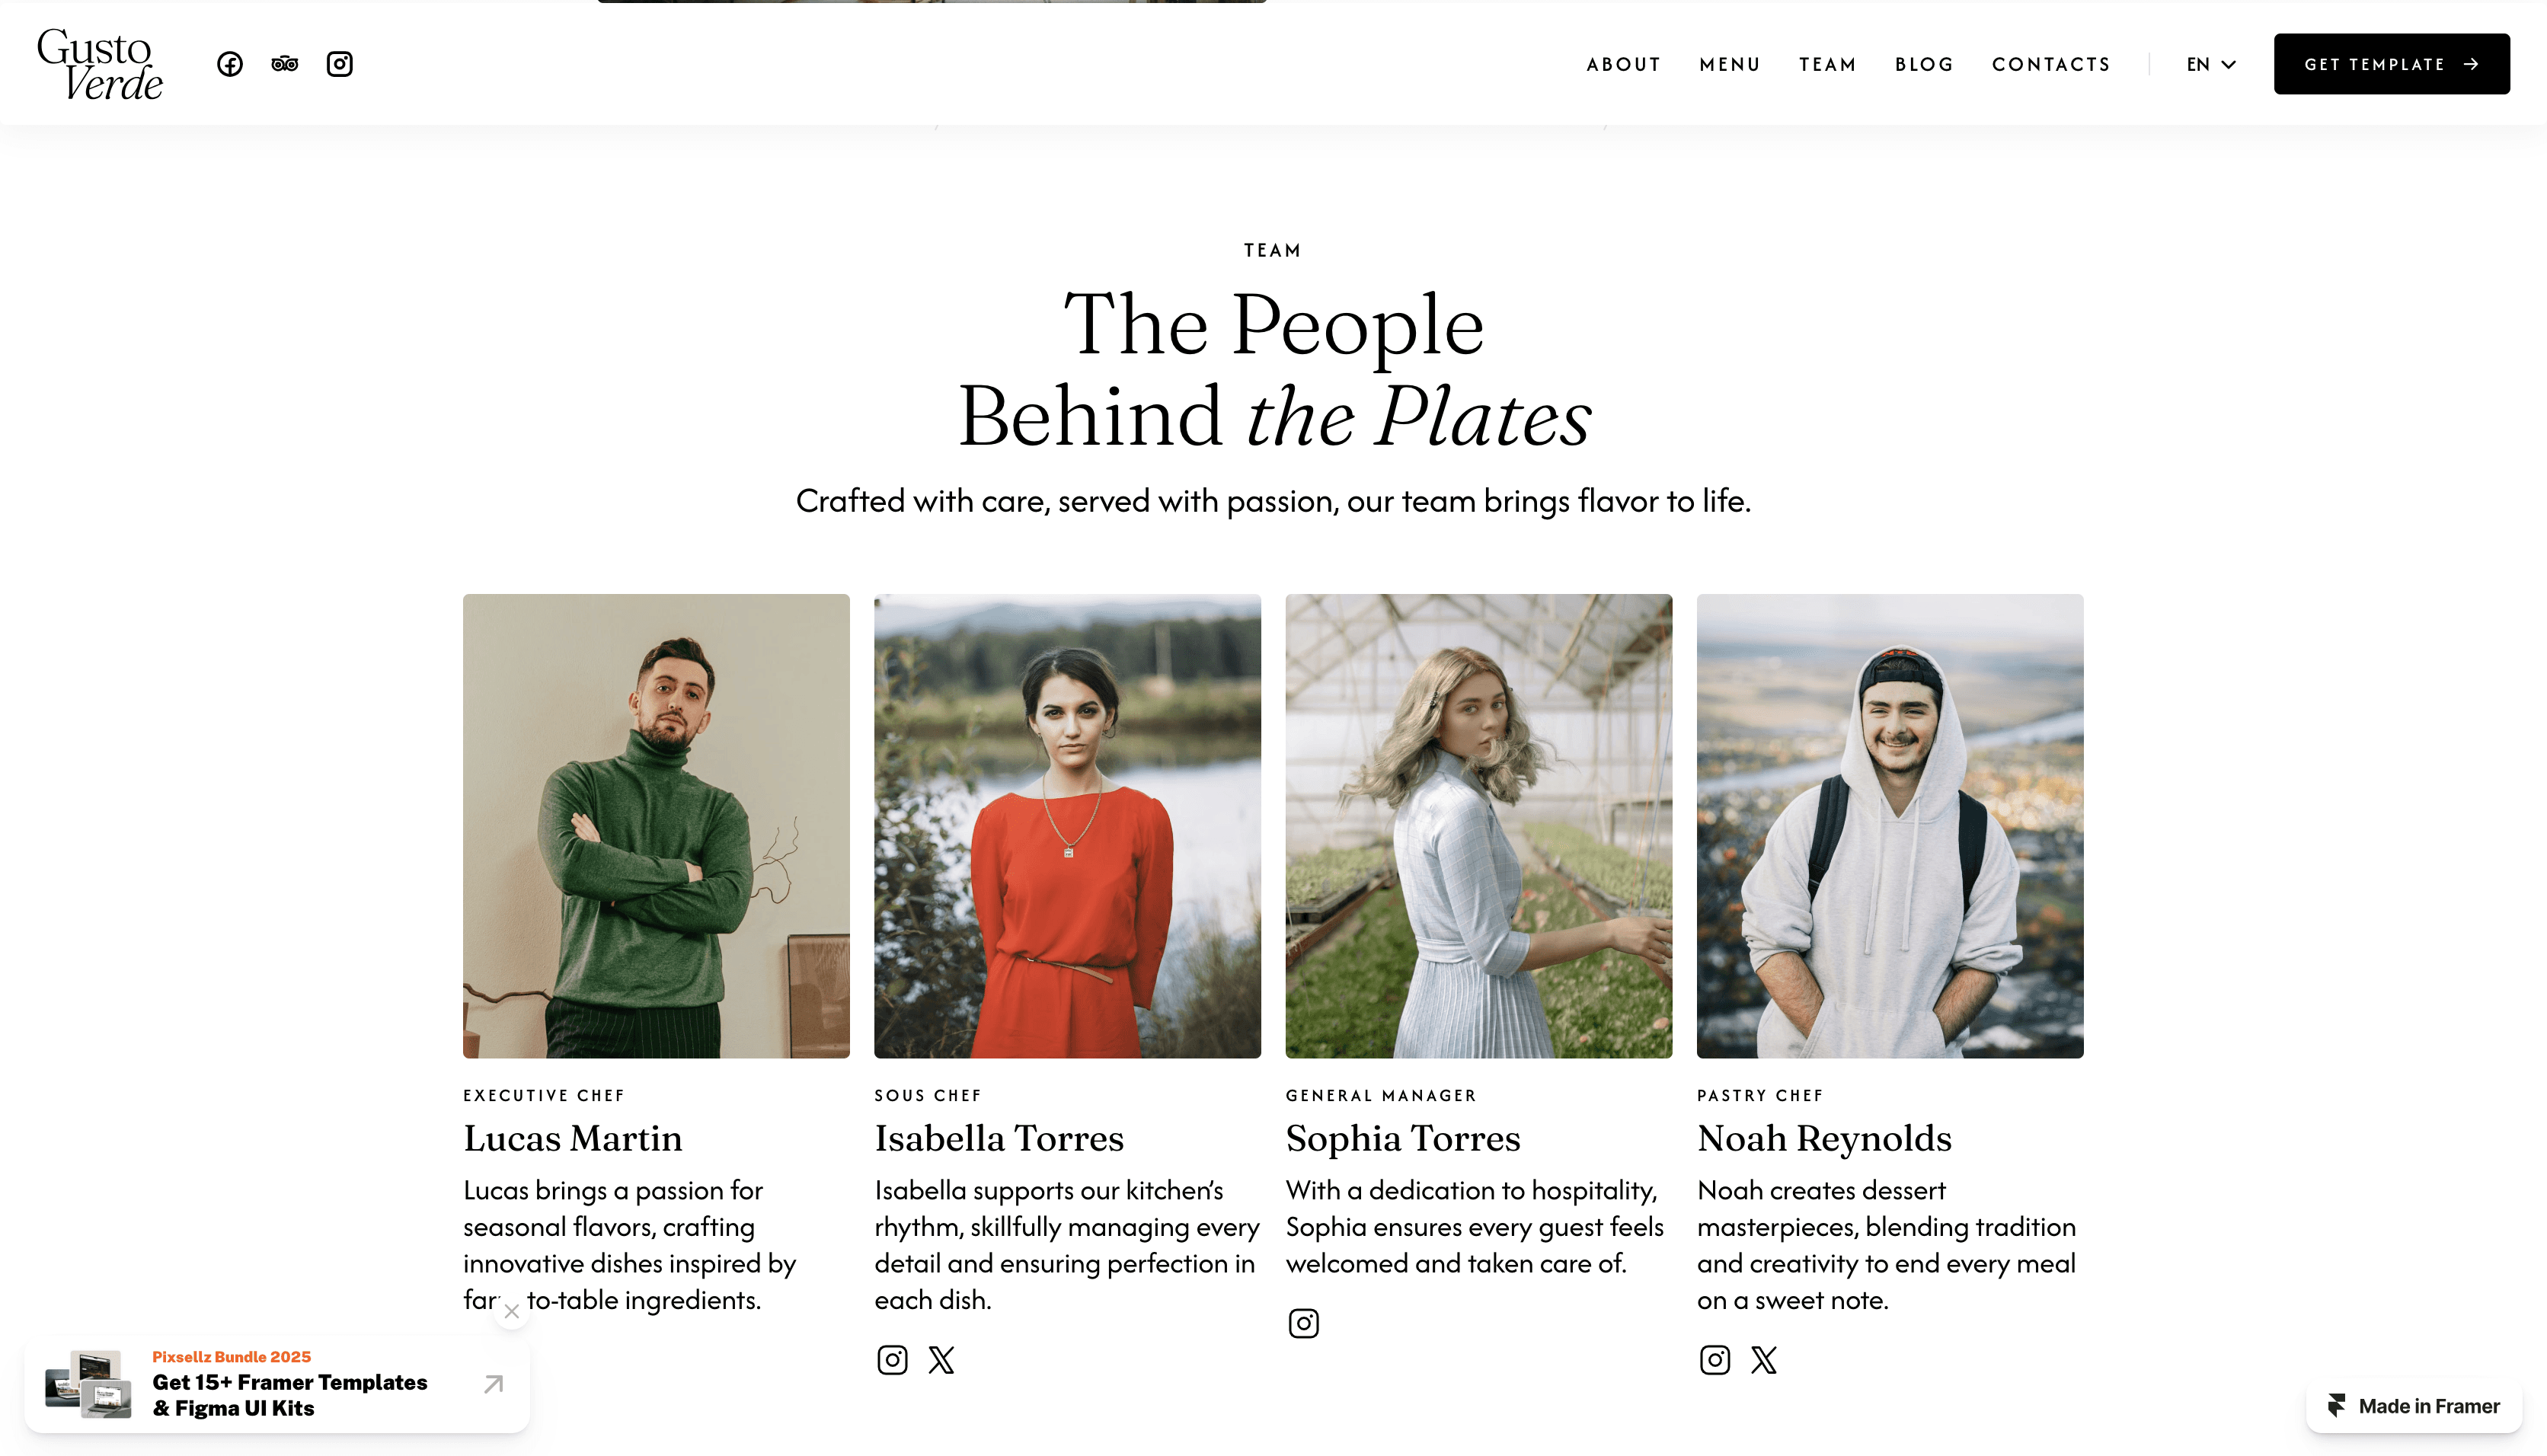Click the Get Template button
Screen dimensions: 2547x1456
coord(2391,64)
